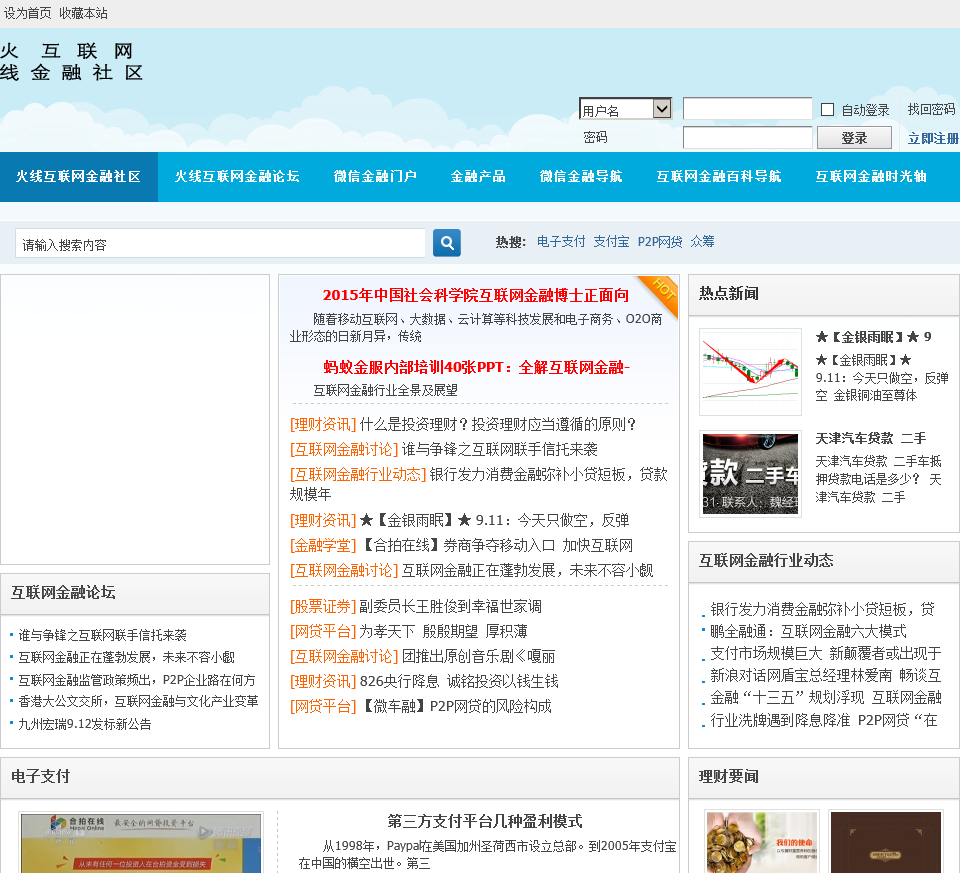This screenshot has width=960, height=873.
Task: Open the 立即注册 link
Action: (x=933, y=138)
